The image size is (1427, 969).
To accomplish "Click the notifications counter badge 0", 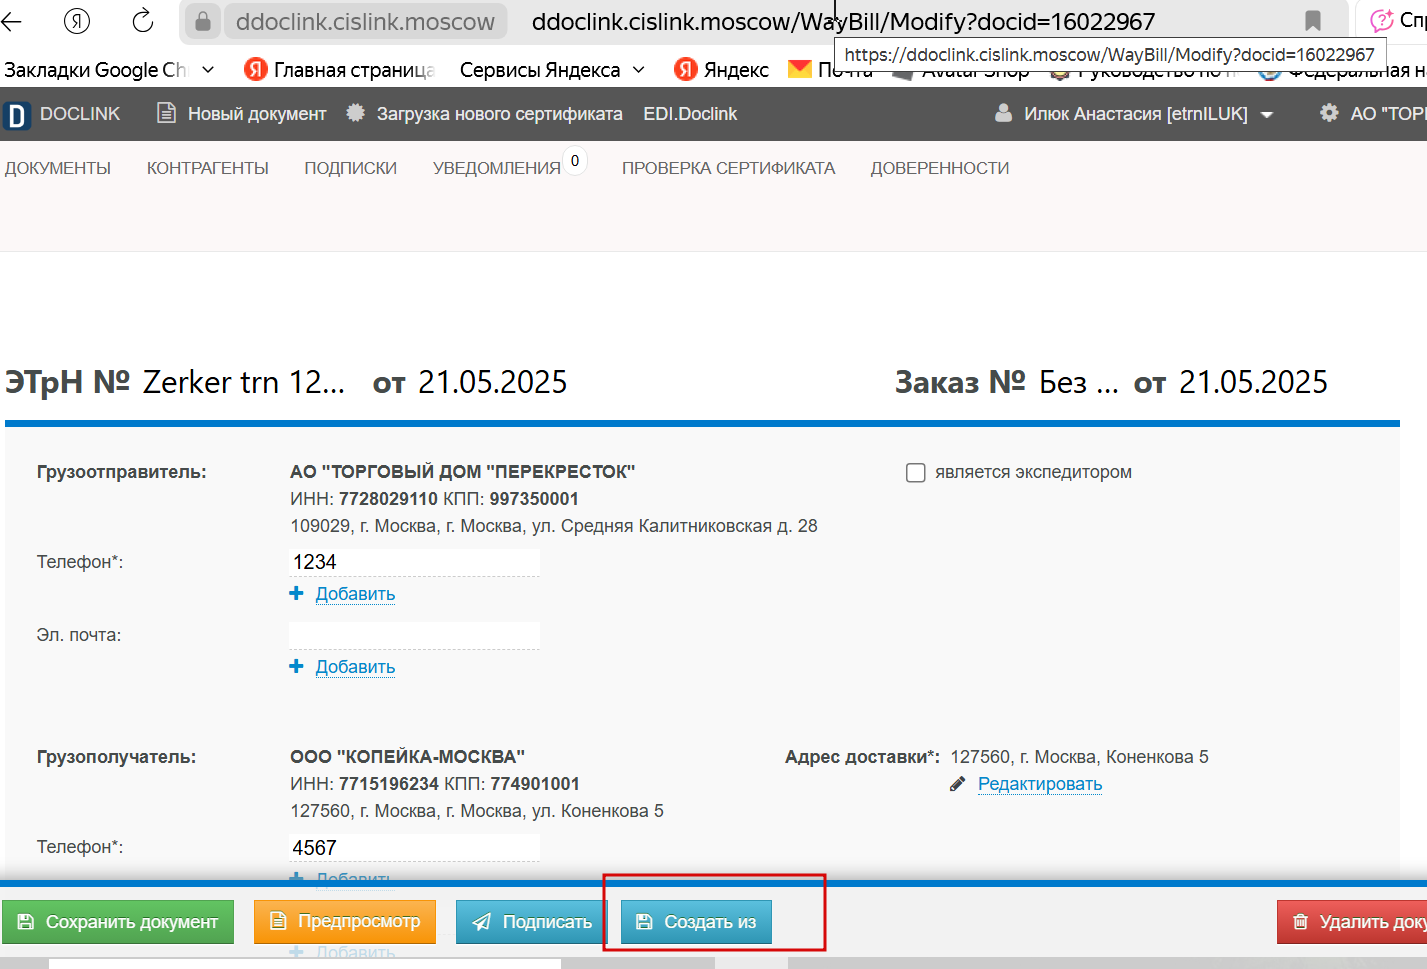I will point(575,160).
